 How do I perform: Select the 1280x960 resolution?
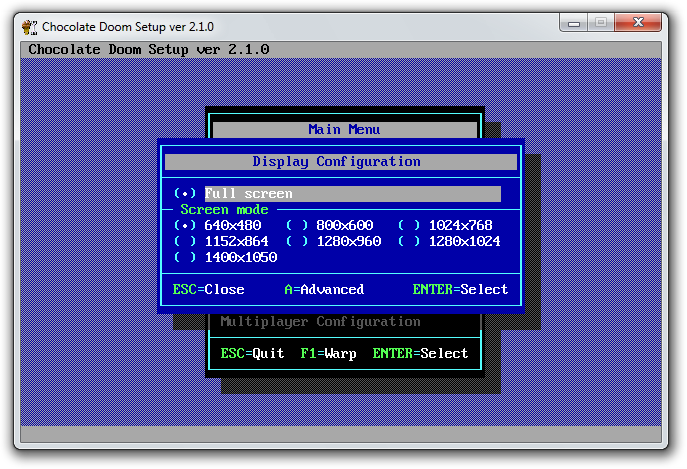click(x=333, y=241)
